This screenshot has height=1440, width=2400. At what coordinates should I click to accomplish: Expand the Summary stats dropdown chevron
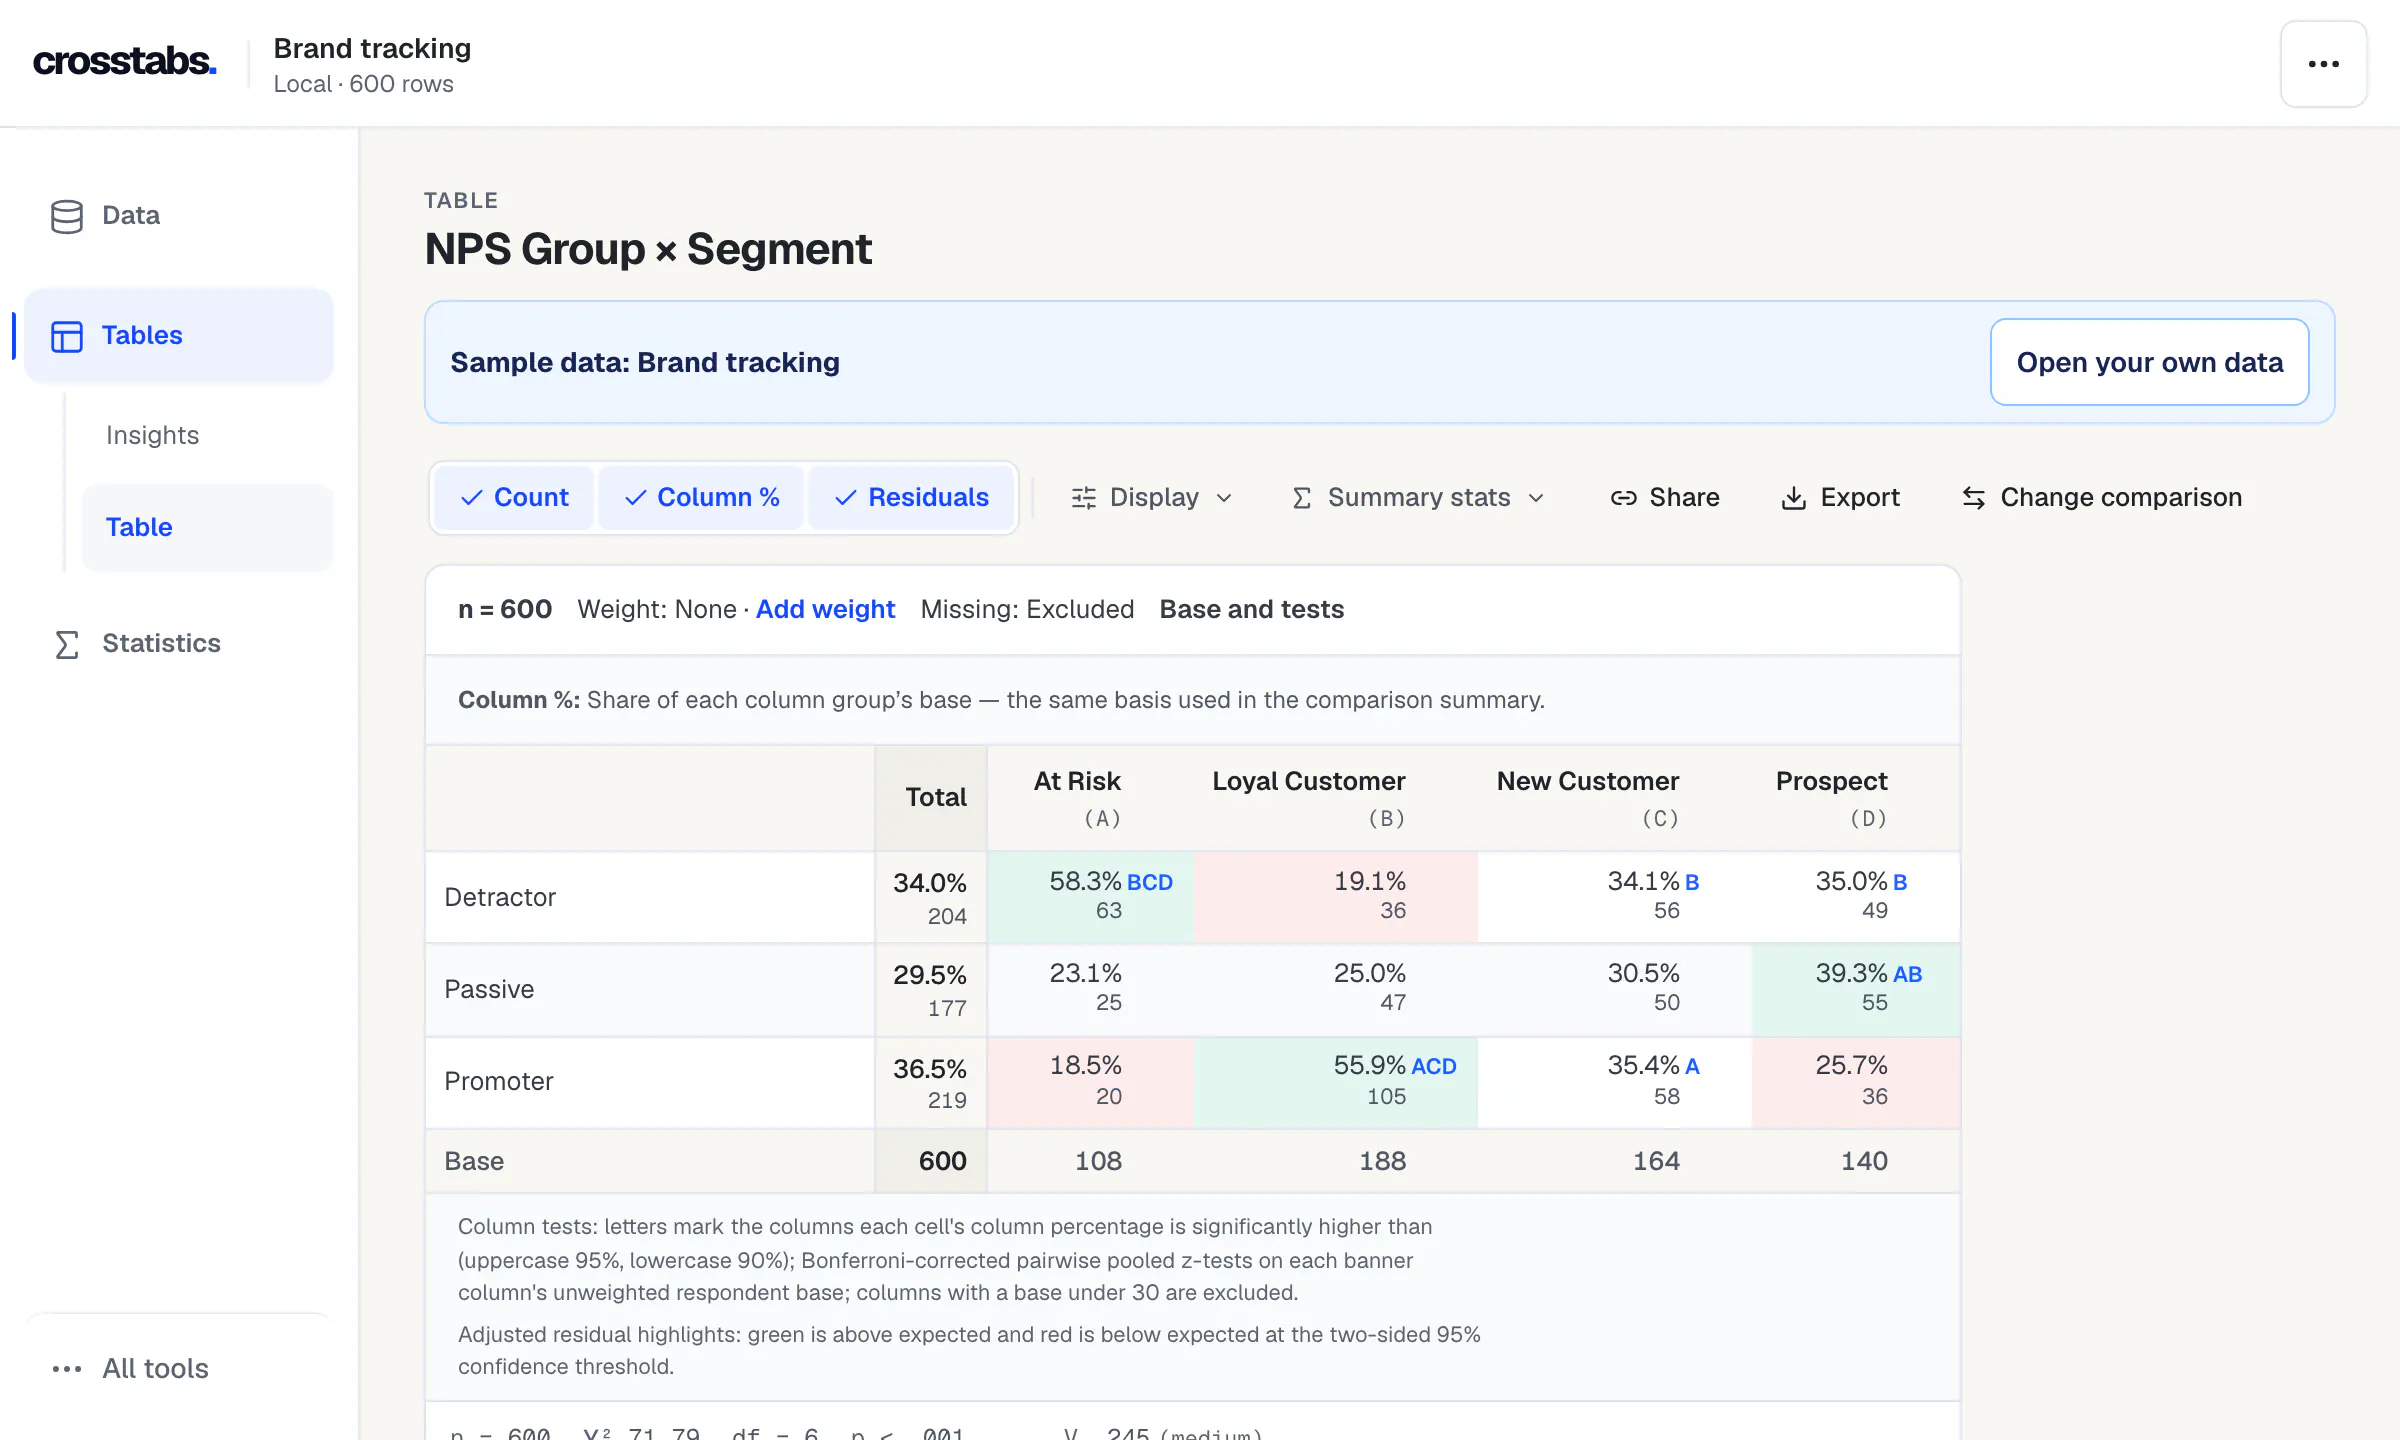tap(1536, 498)
